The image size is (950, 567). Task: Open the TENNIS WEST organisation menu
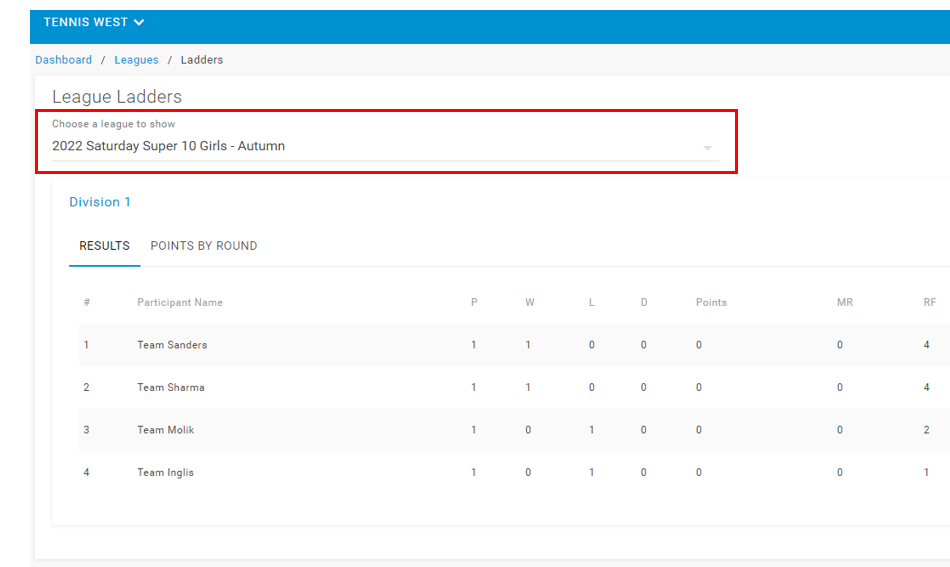tap(94, 22)
